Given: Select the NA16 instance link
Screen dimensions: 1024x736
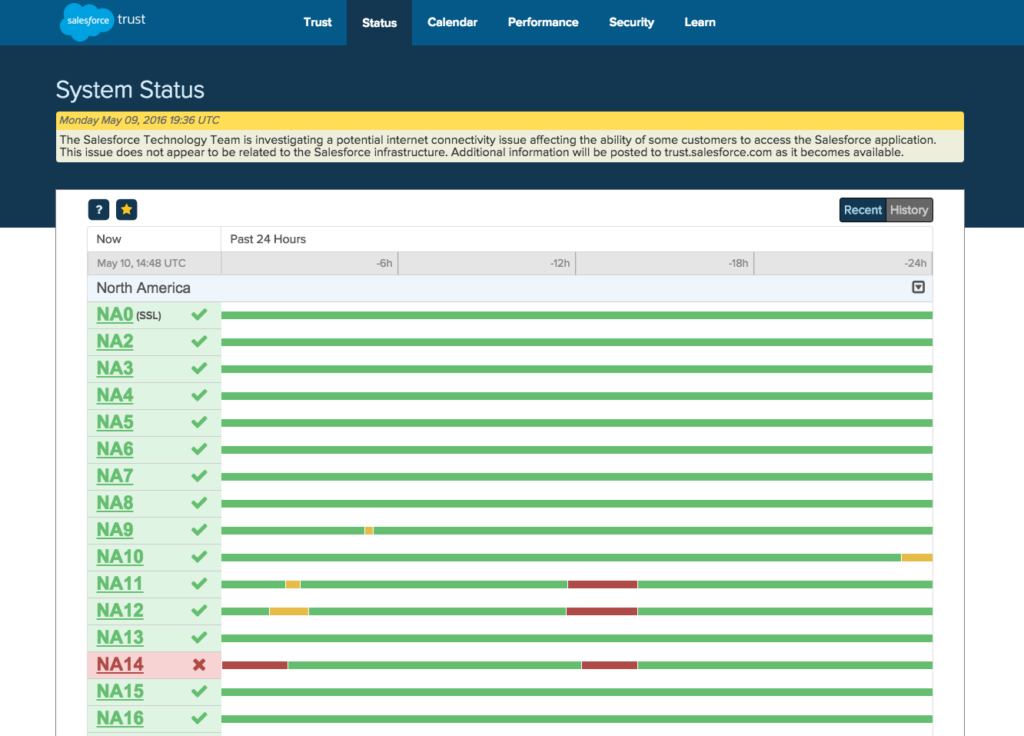Looking at the screenshot, I should click(x=120, y=718).
